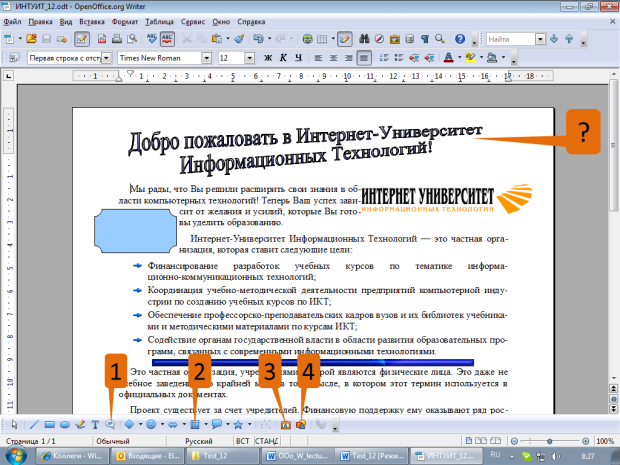Toggle Edit File mode icon
Screen dimensions: 620x465
[82, 39]
